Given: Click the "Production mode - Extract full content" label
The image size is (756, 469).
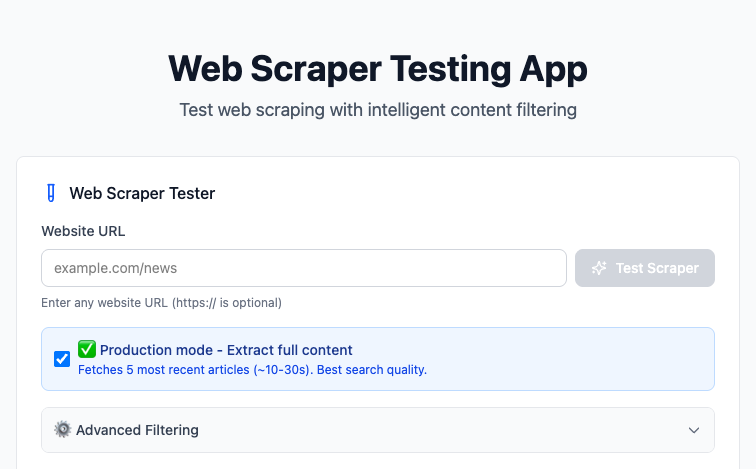Looking at the screenshot, I should [226, 350].
